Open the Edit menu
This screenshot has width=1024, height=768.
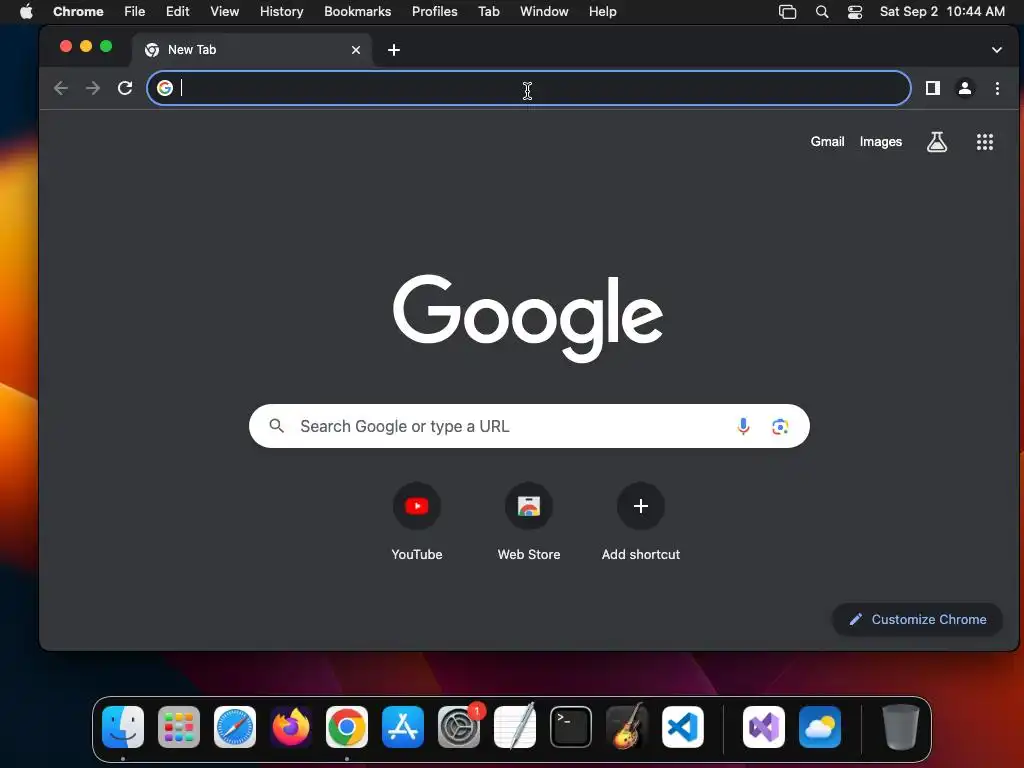(177, 12)
